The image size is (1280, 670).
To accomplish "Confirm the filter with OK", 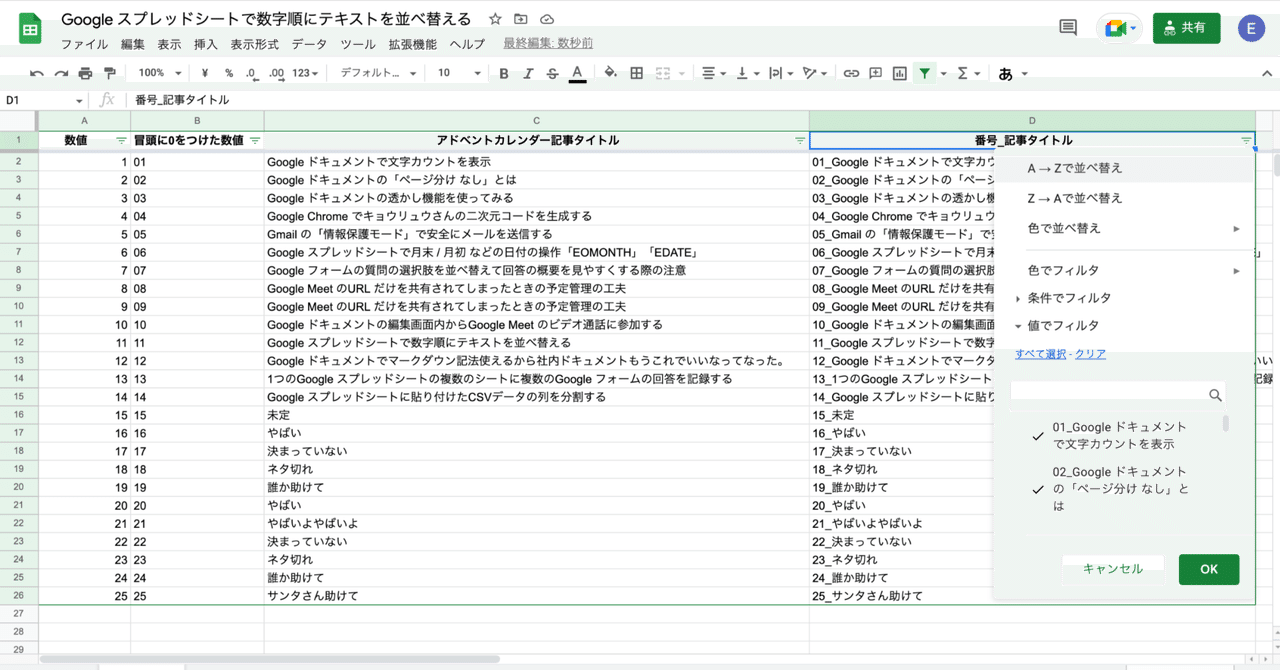I will [1208, 568].
